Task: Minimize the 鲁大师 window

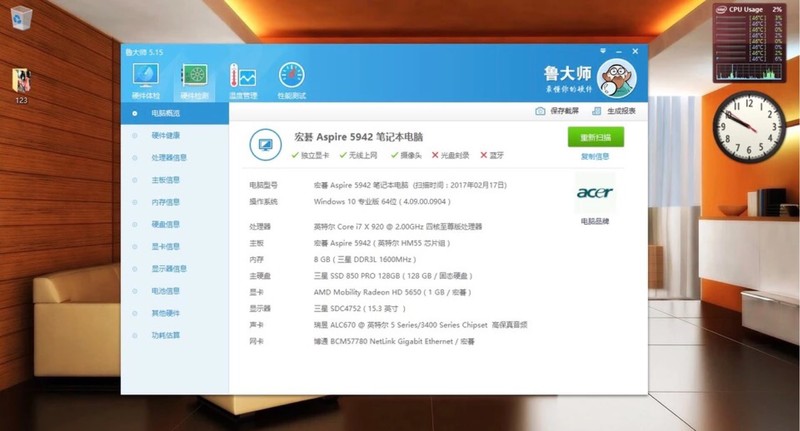Action: [x=618, y=52]
